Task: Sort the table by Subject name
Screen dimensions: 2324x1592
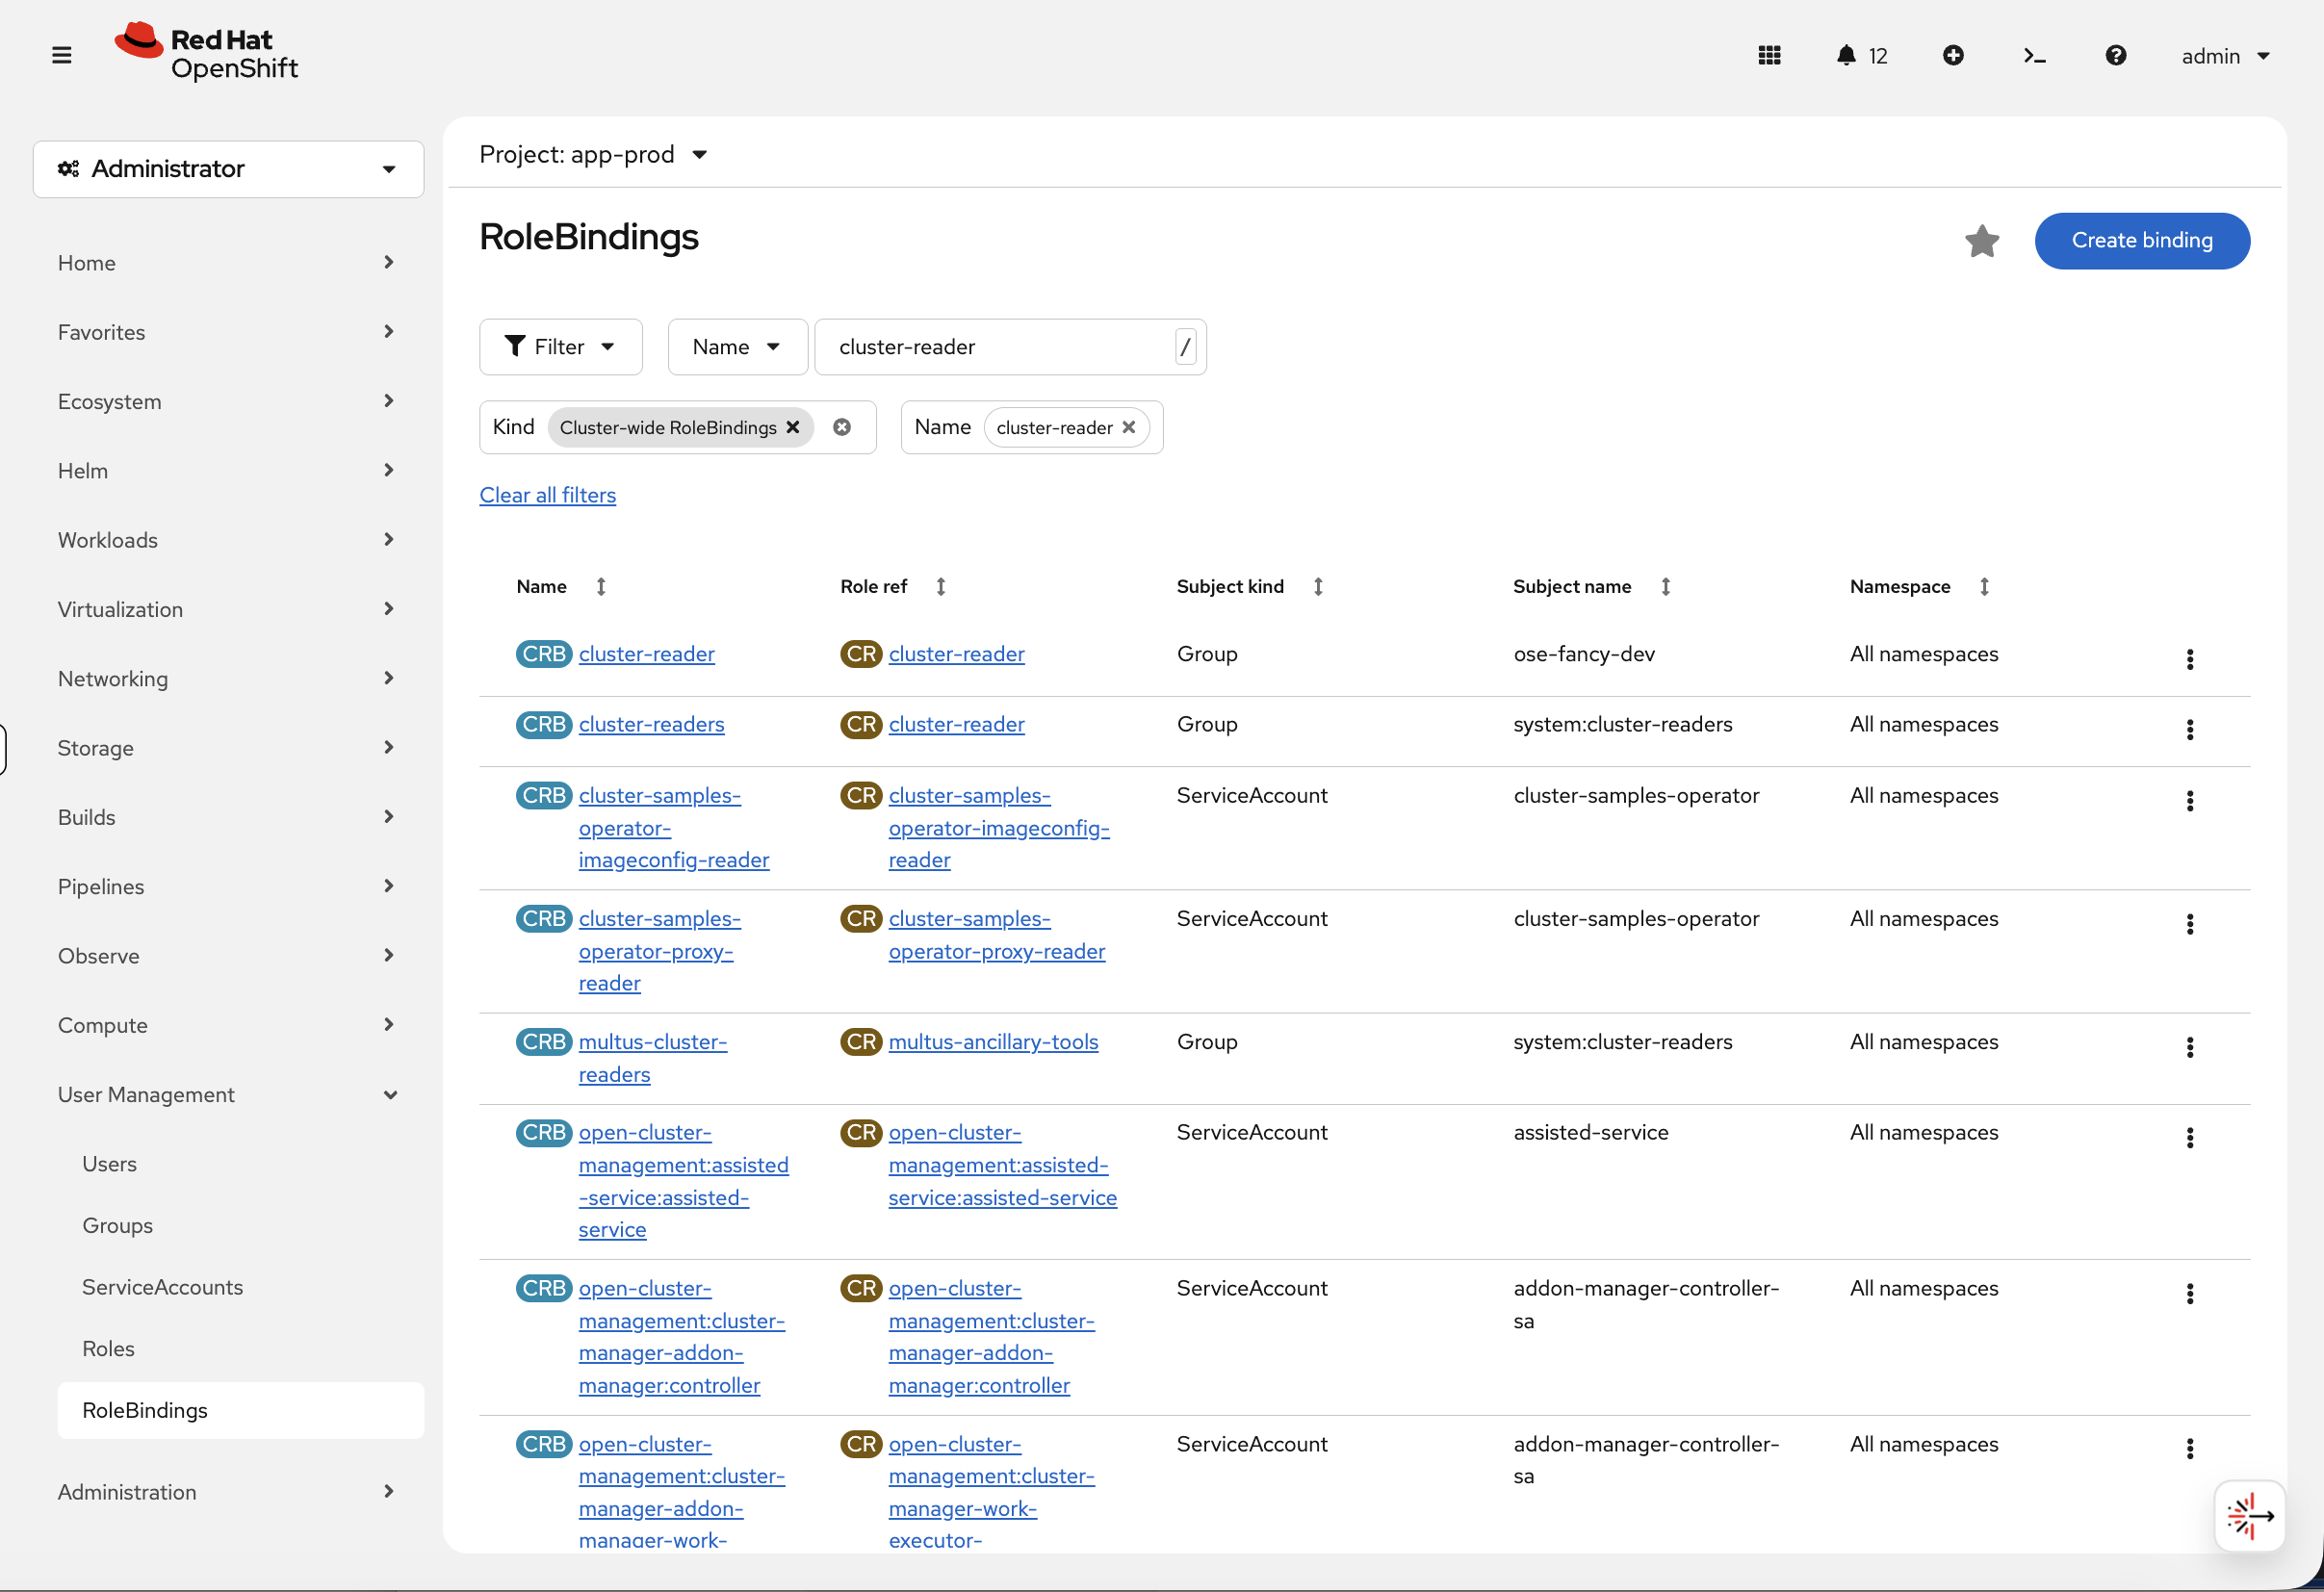Action: 1665,586
